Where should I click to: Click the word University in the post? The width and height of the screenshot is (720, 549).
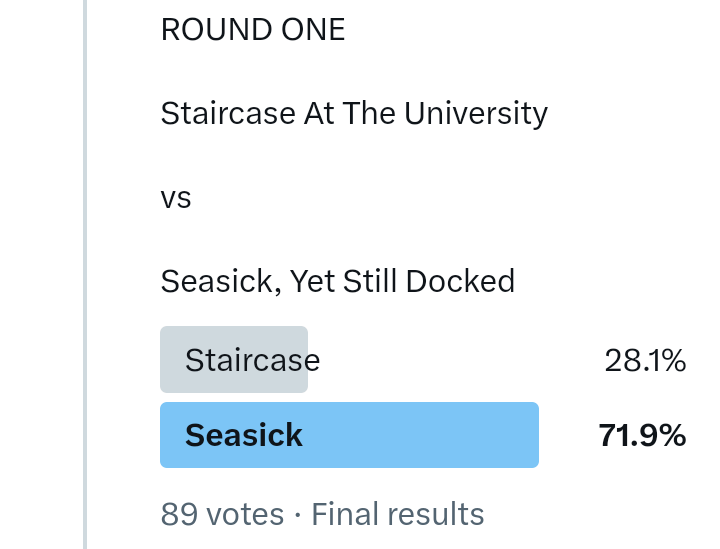[x=475, y=113]
